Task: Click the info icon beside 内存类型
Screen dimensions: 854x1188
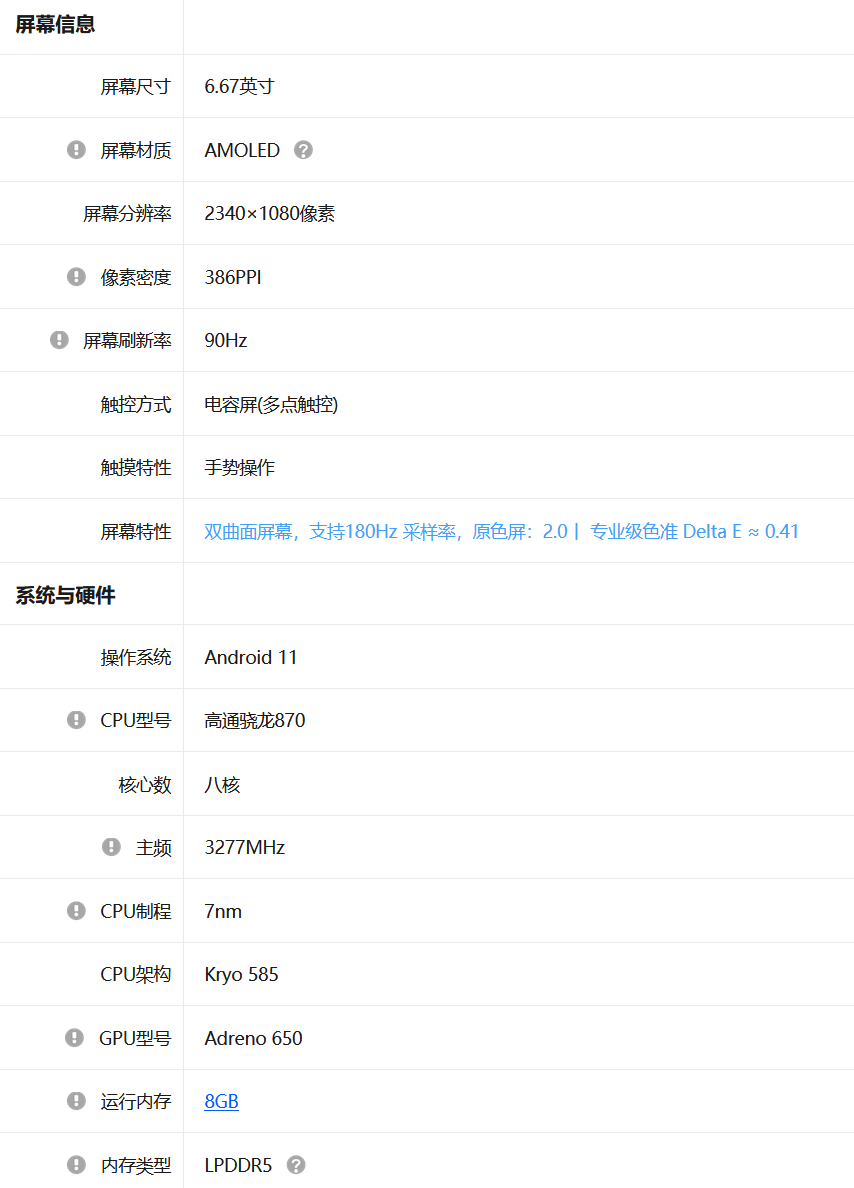Action: 76,1165
